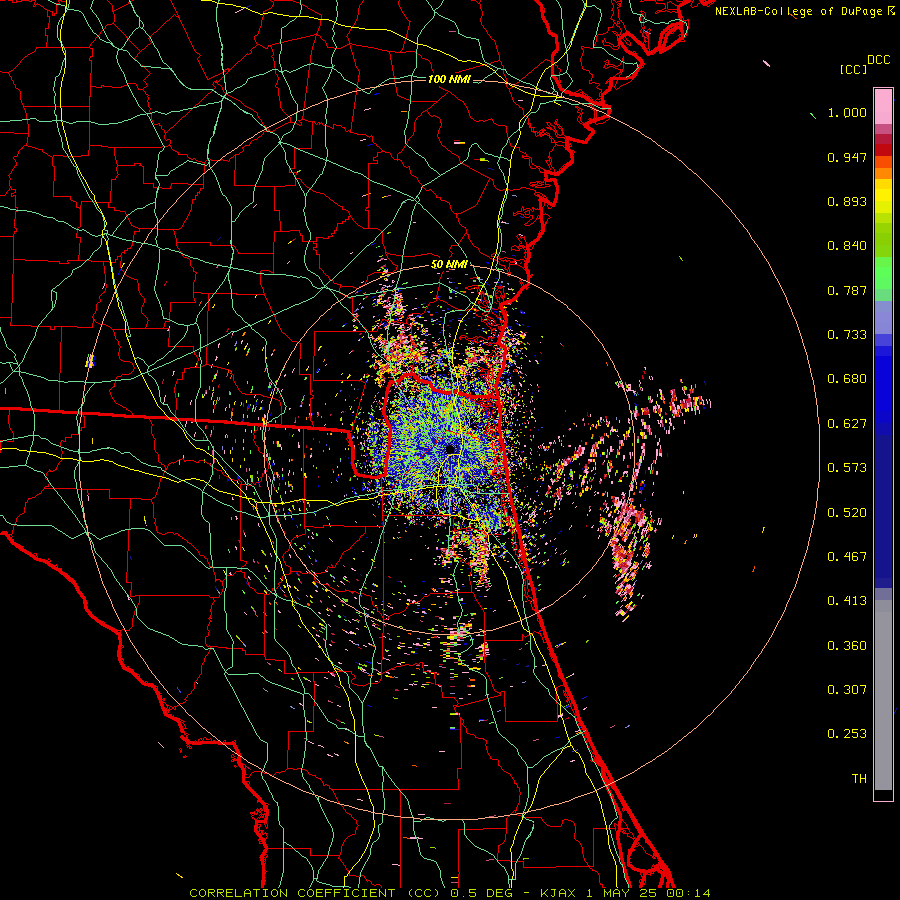
Task: Click the NEXLAB-College of DuPage watermark text
Action: pyautogui.click(x=804, y=11)
